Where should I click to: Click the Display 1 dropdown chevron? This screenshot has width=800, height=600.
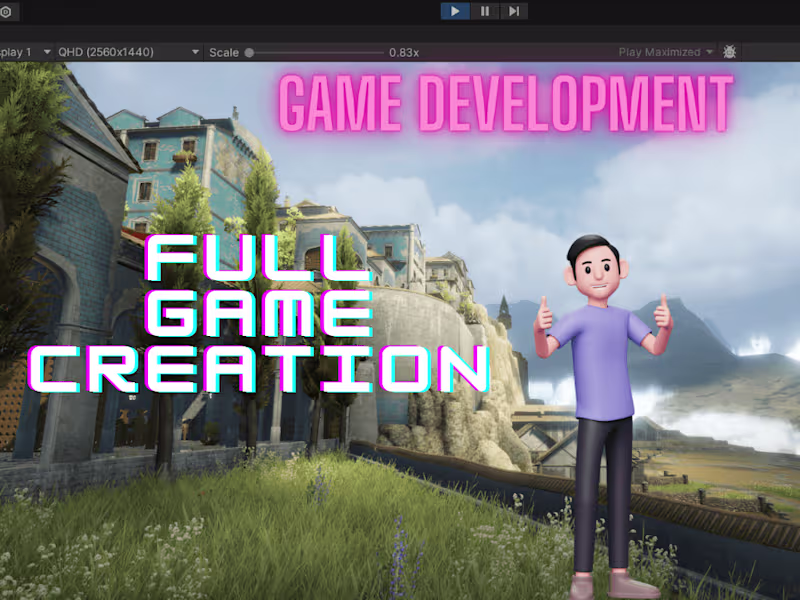(x=45, y=52)
